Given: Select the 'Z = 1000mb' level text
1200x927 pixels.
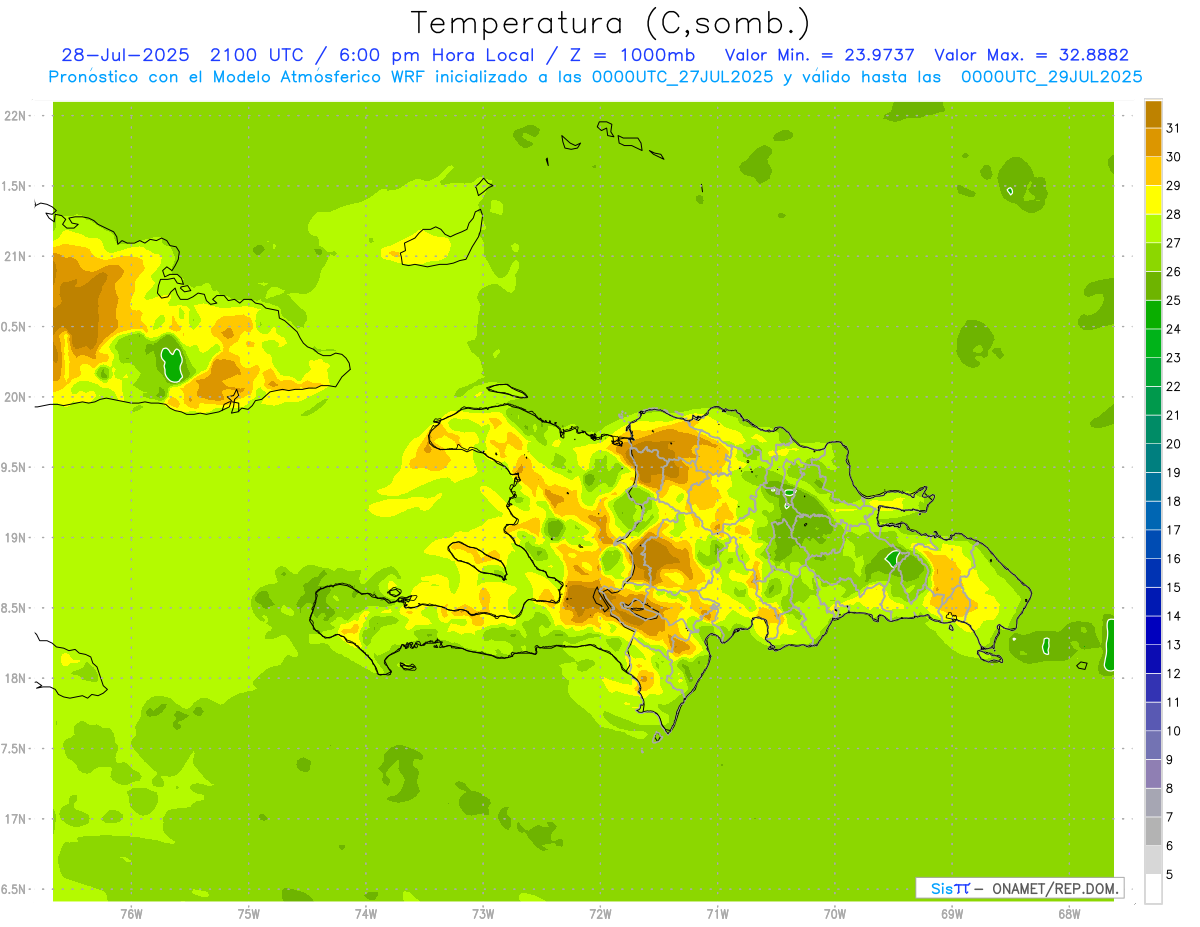Looking at the screenshot, I should [x=632, y=55].
